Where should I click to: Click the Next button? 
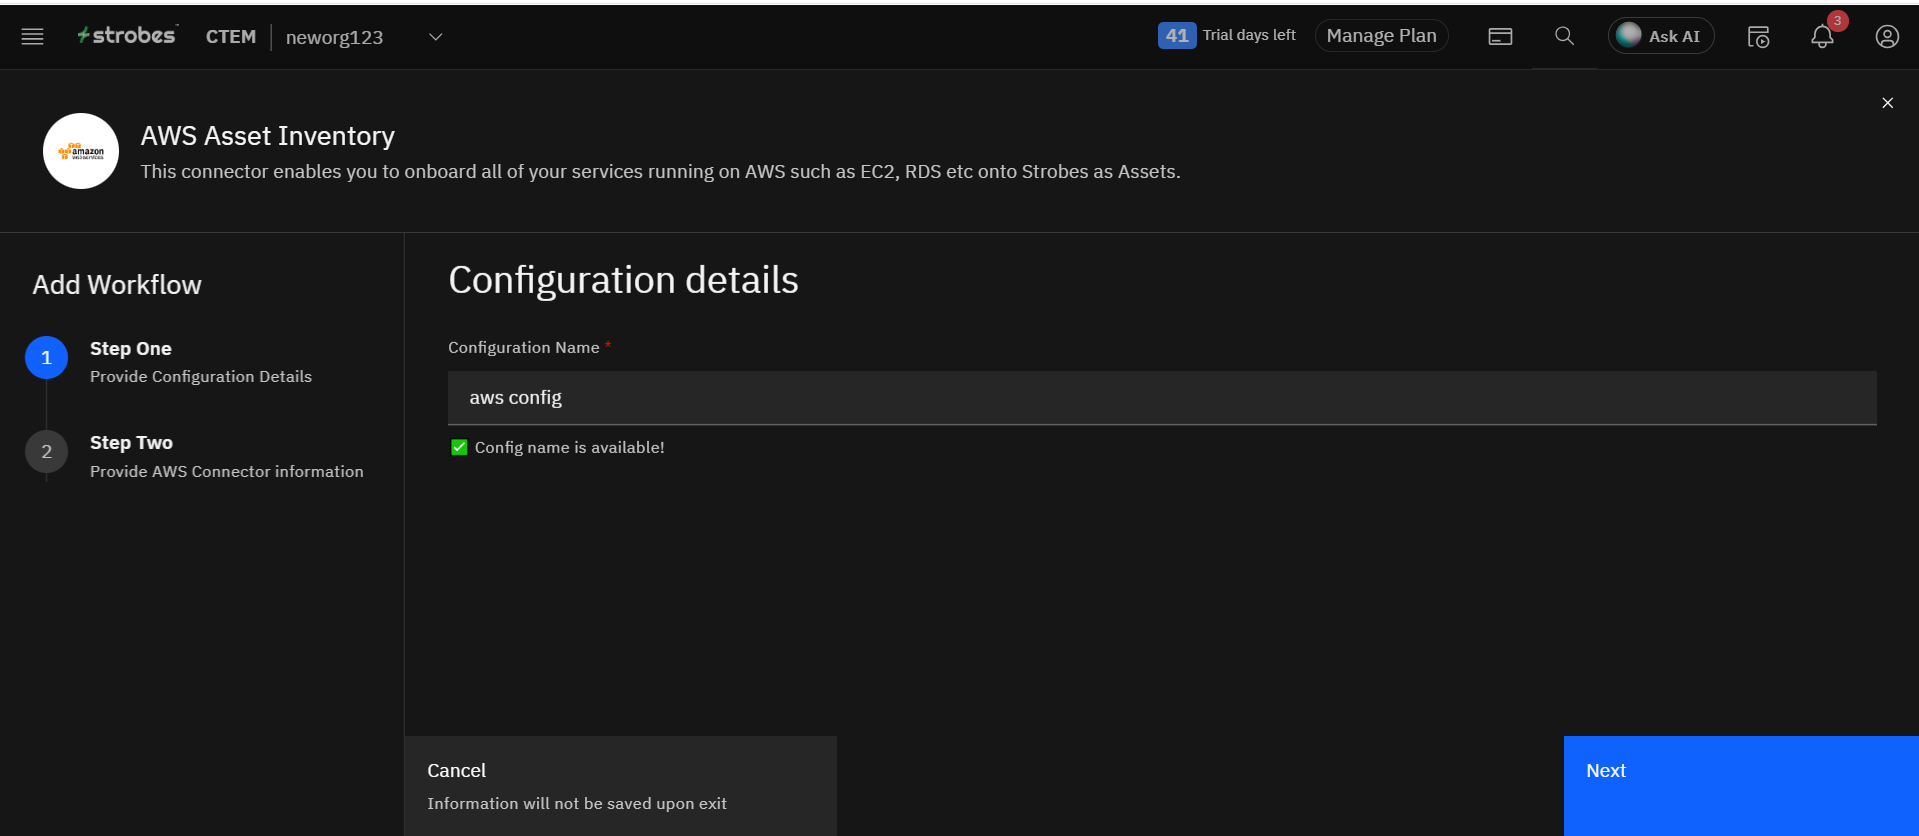pyautogui.click(x=1740, y=785)
